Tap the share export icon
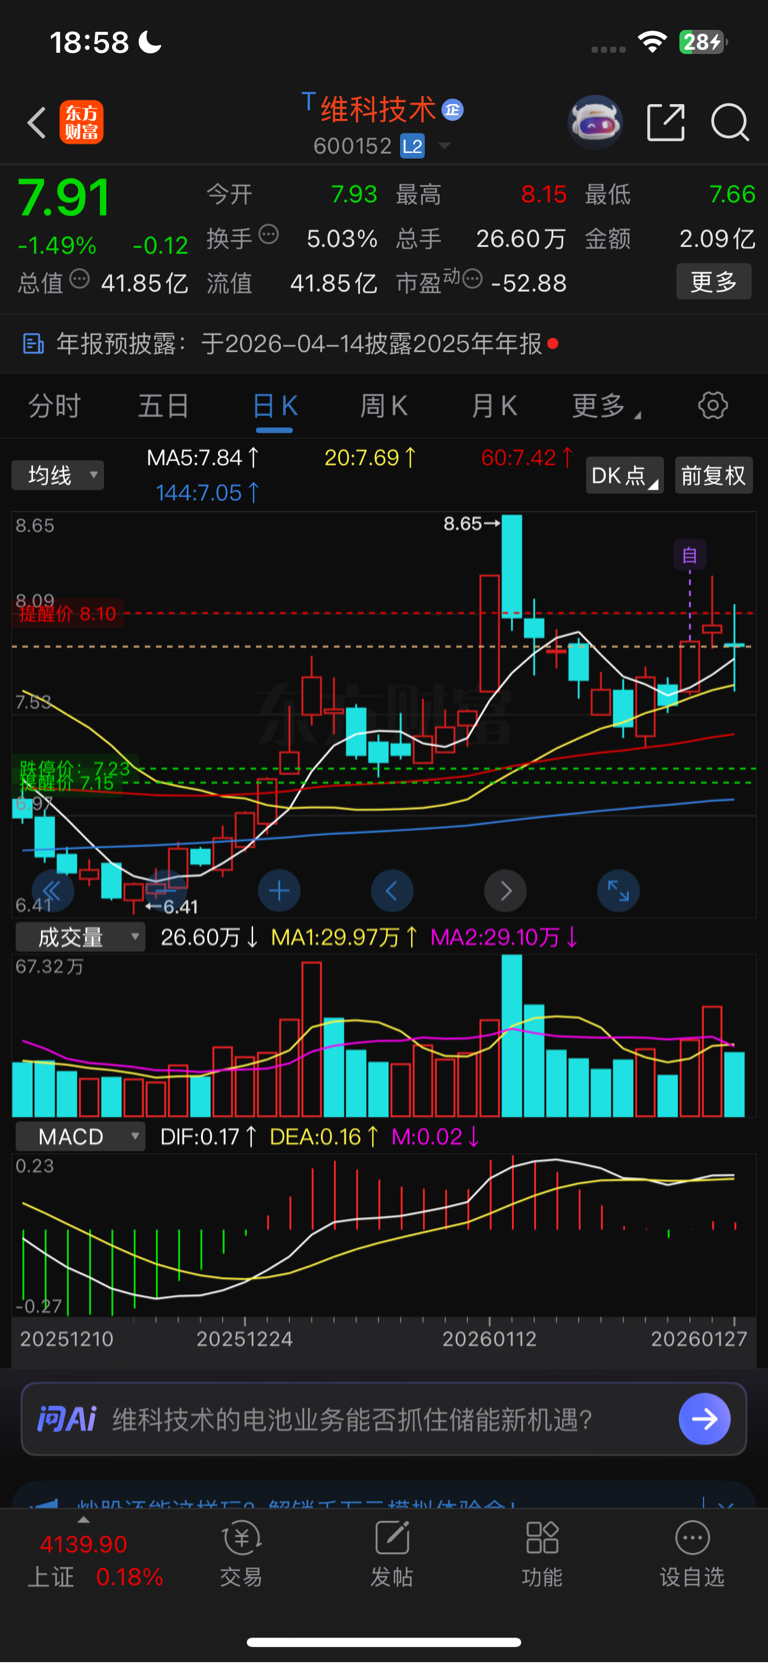The image size is (768, 1663). [x=666, y=122]
